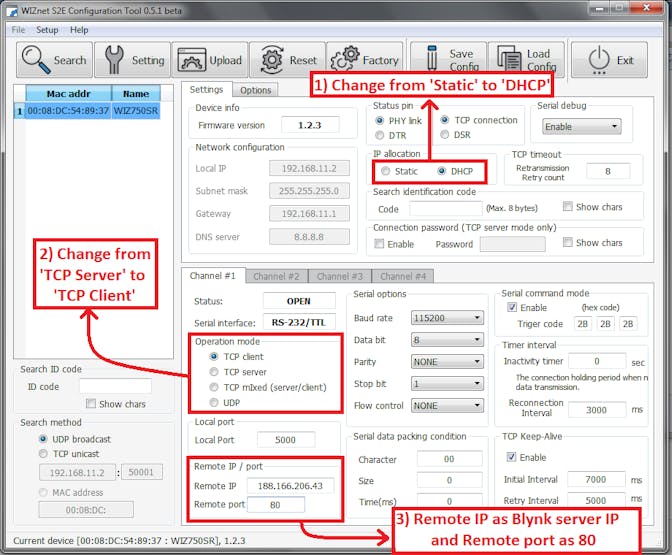Click the Mac addr column header

(x=69, y=93)
